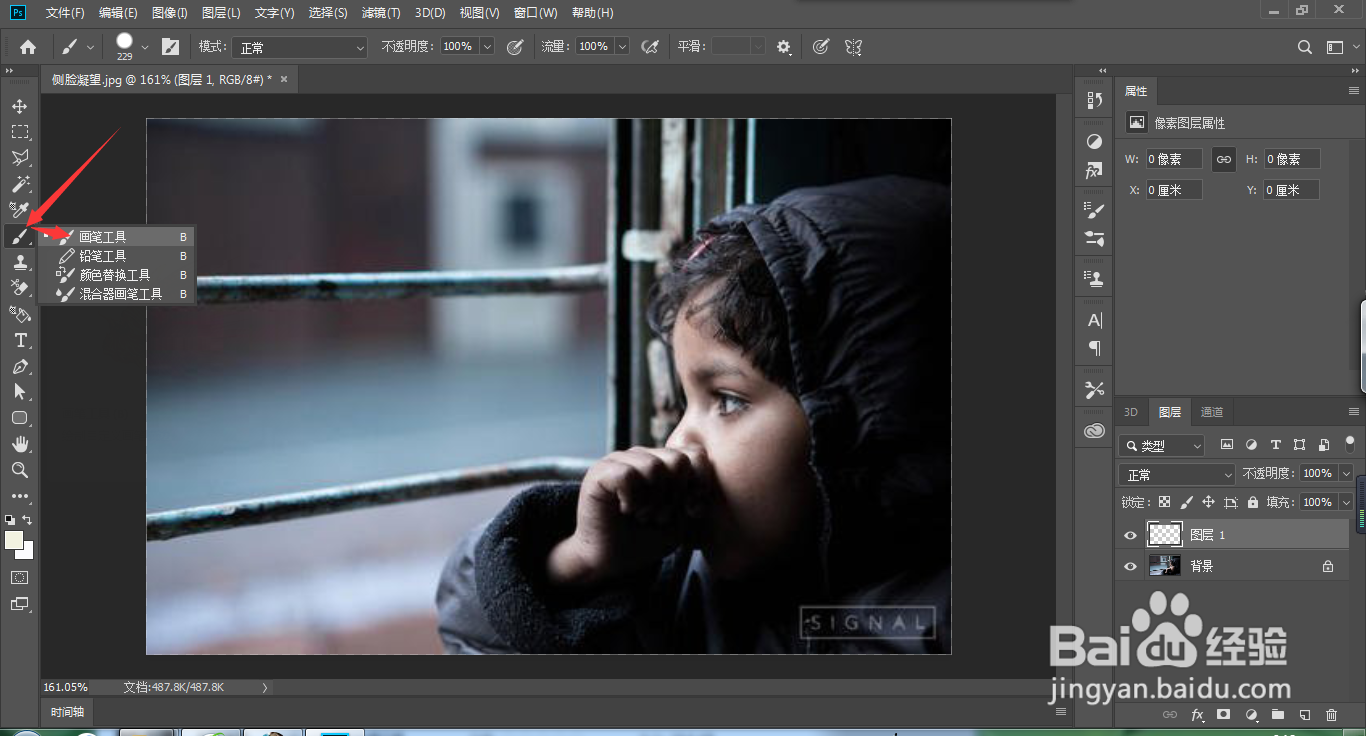Click the W width input field

click(1173, 159)
